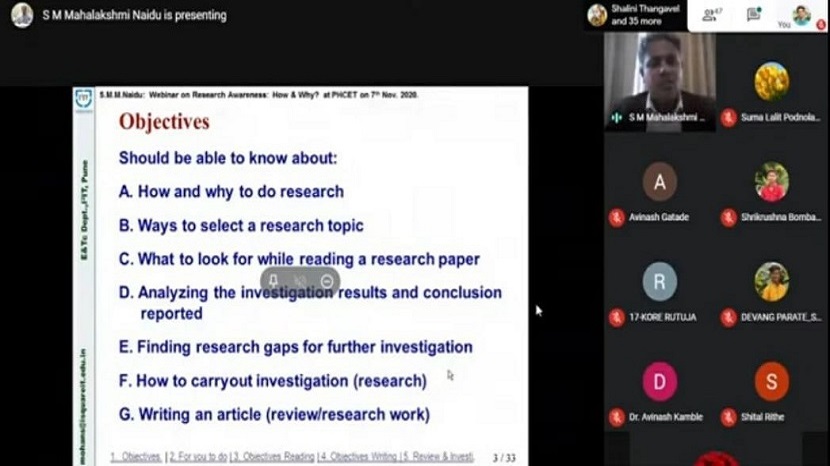Select 17-KORE RUTUJA's 'R' avatar
This screenshot has width=830, height=466.
point(660,282)
